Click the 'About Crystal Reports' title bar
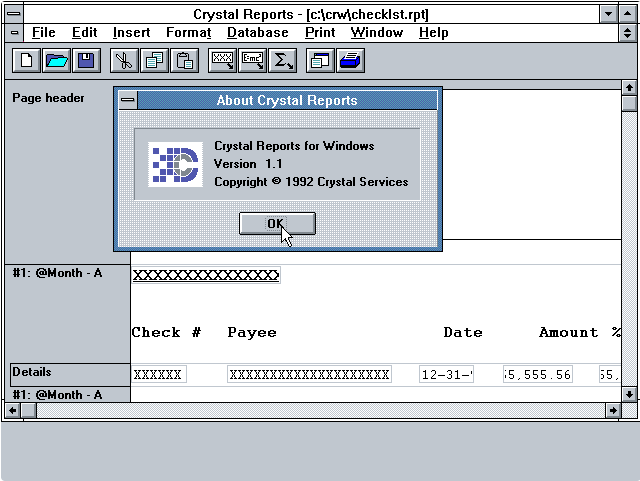This screenshot has height=481, width=640. click(x=287, y=100)
